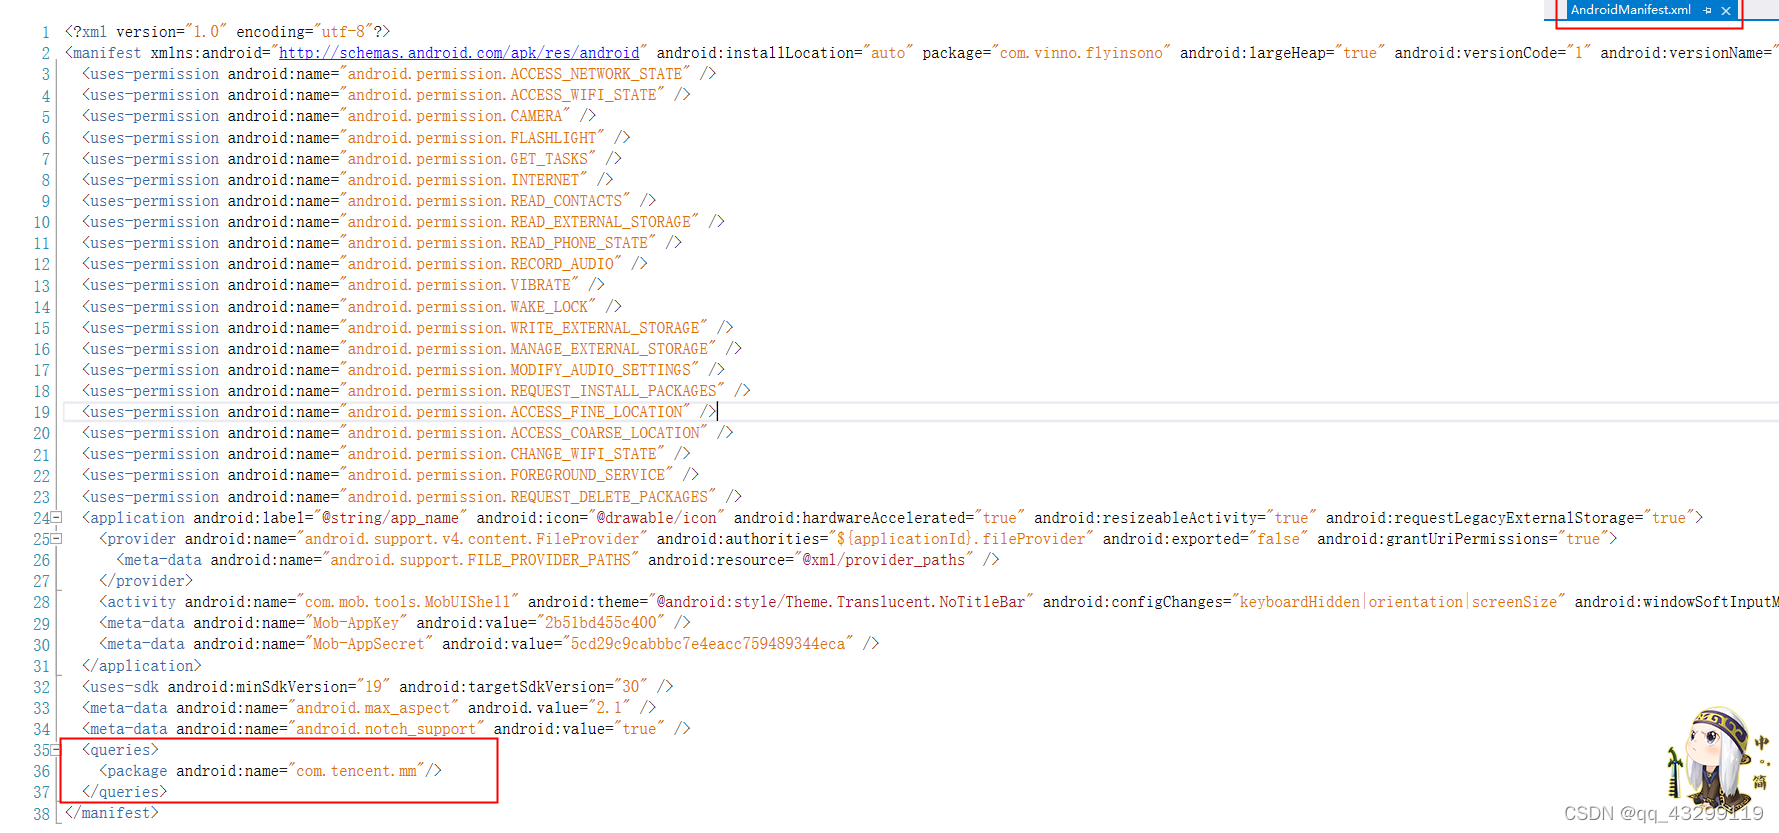Click the com.tencent.mm package name
This screenshot has width=1779, height=833.
tap(356, 770)
